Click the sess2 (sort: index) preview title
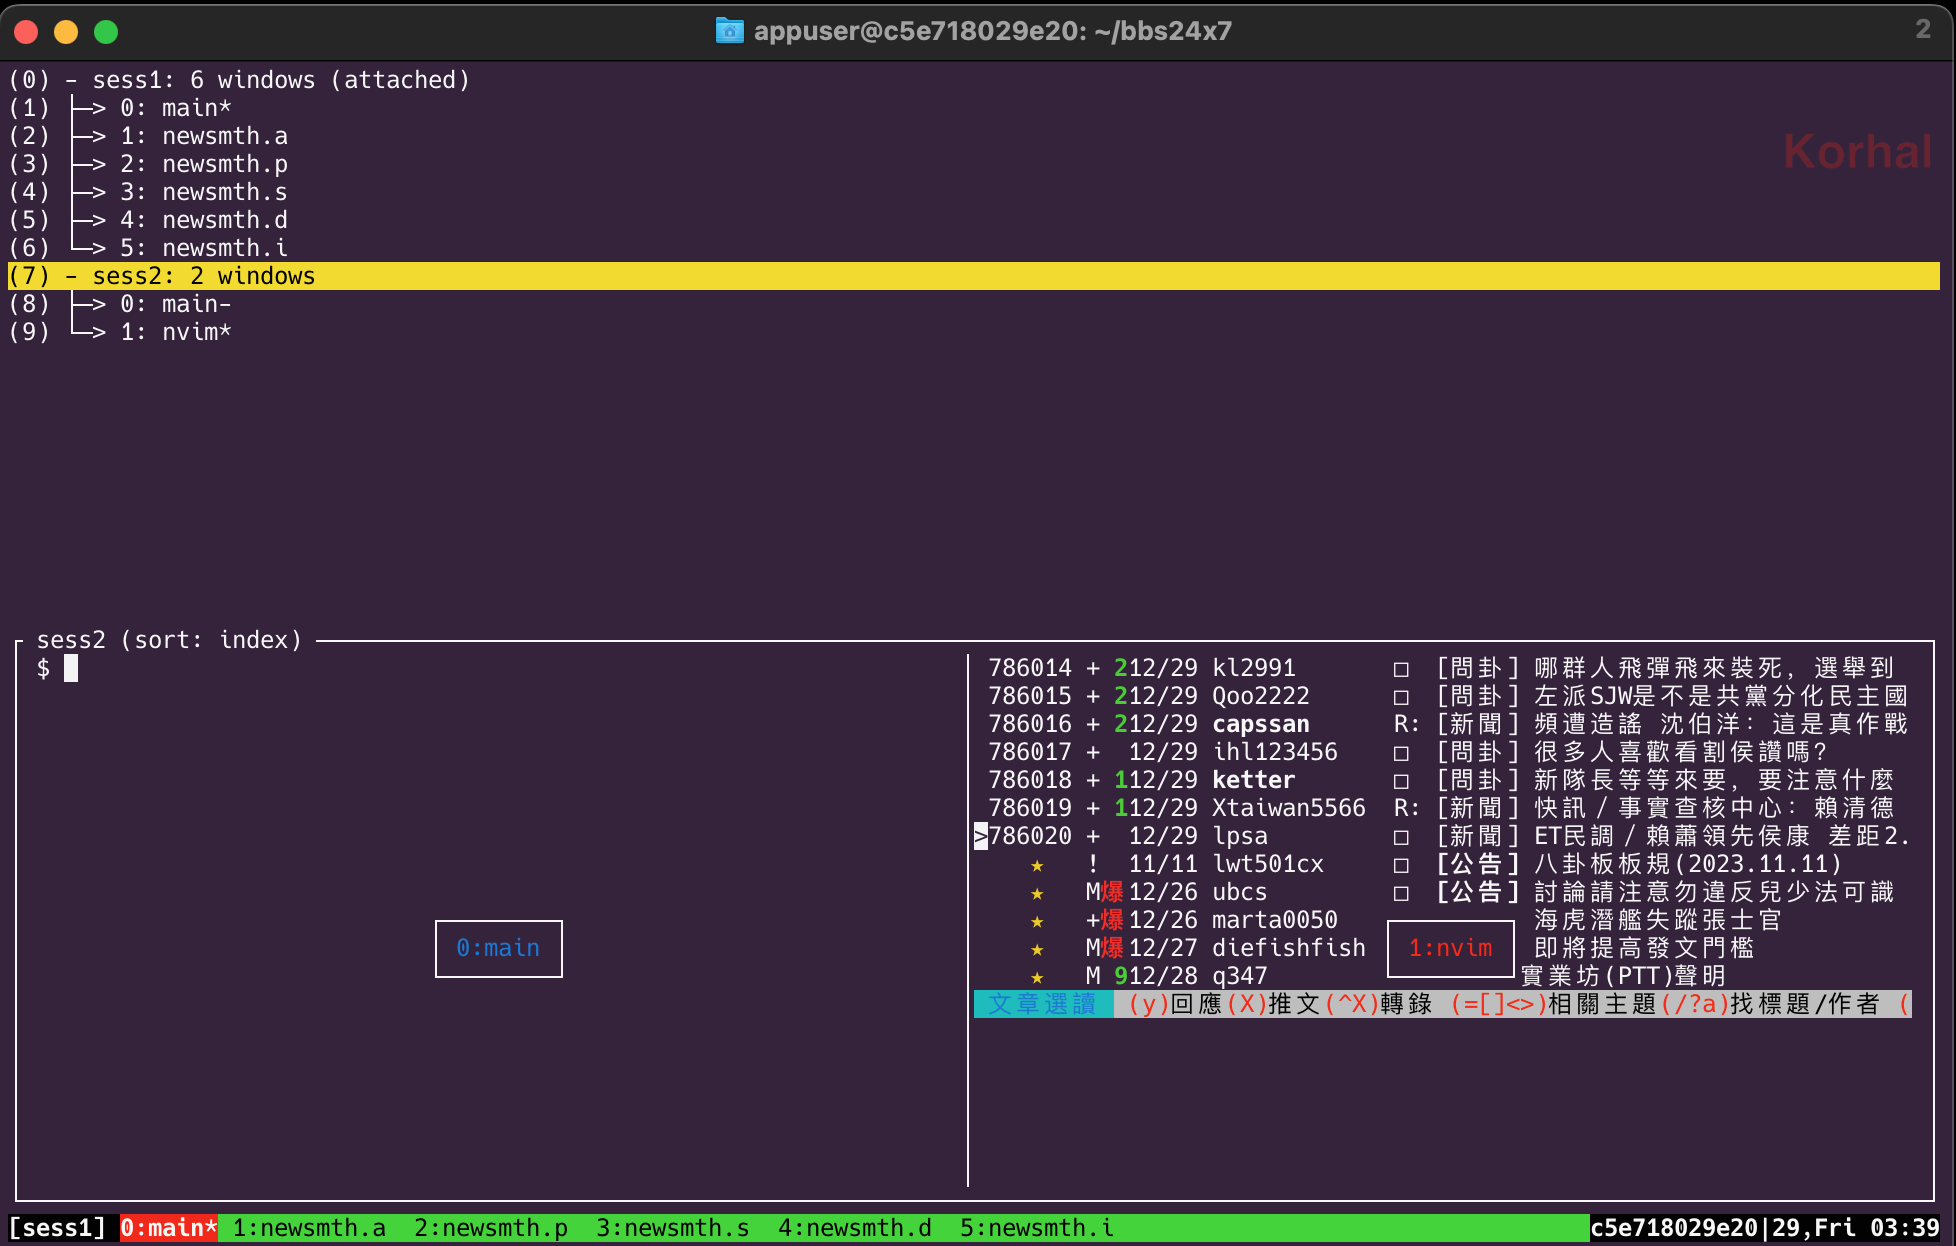The width and height of the screenshot is (1956, 1246). pyautogui.click(x=169, y=640)
